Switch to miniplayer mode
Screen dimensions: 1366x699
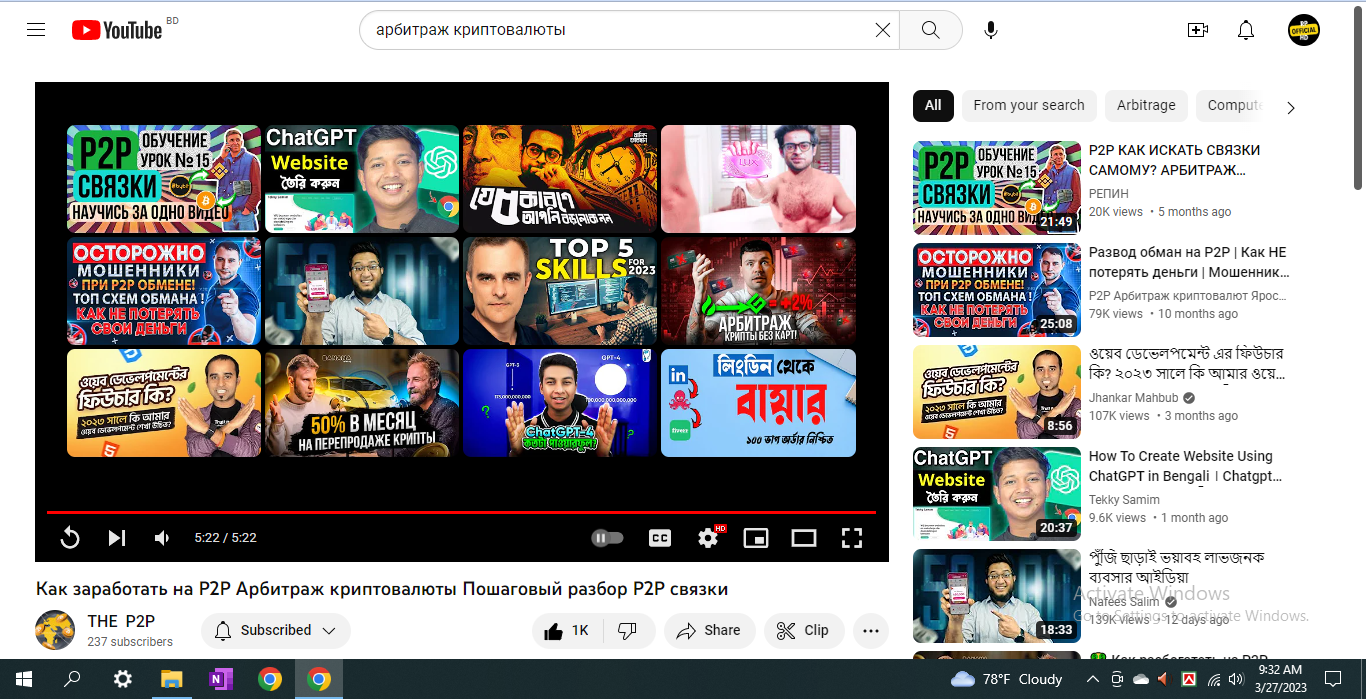(x=756, y=538)
